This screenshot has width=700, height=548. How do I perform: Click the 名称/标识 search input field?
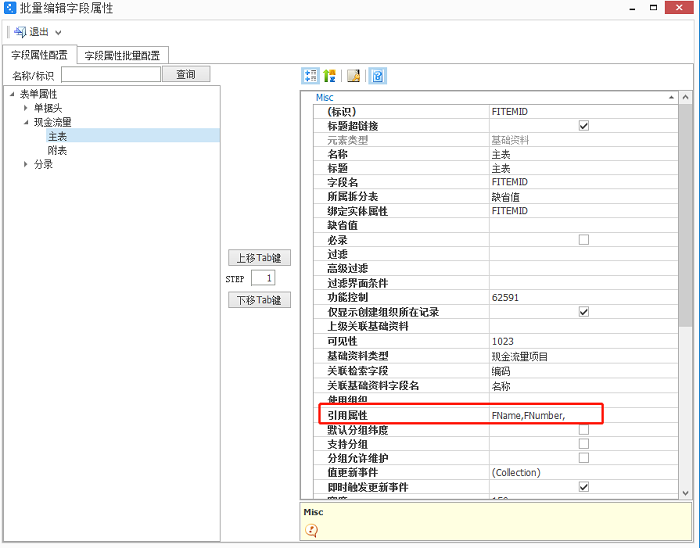click(x=111, y=74)
